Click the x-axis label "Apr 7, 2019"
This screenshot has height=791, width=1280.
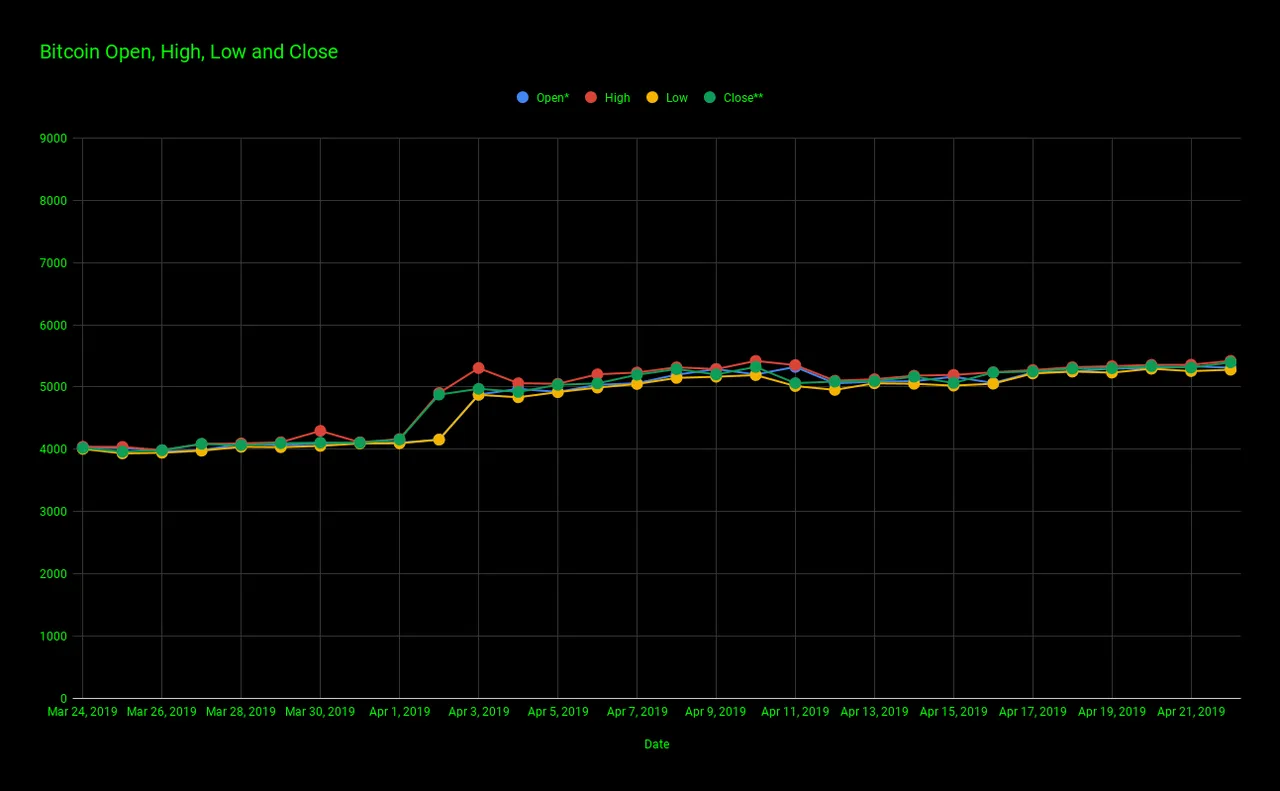[x=637, y=712]
